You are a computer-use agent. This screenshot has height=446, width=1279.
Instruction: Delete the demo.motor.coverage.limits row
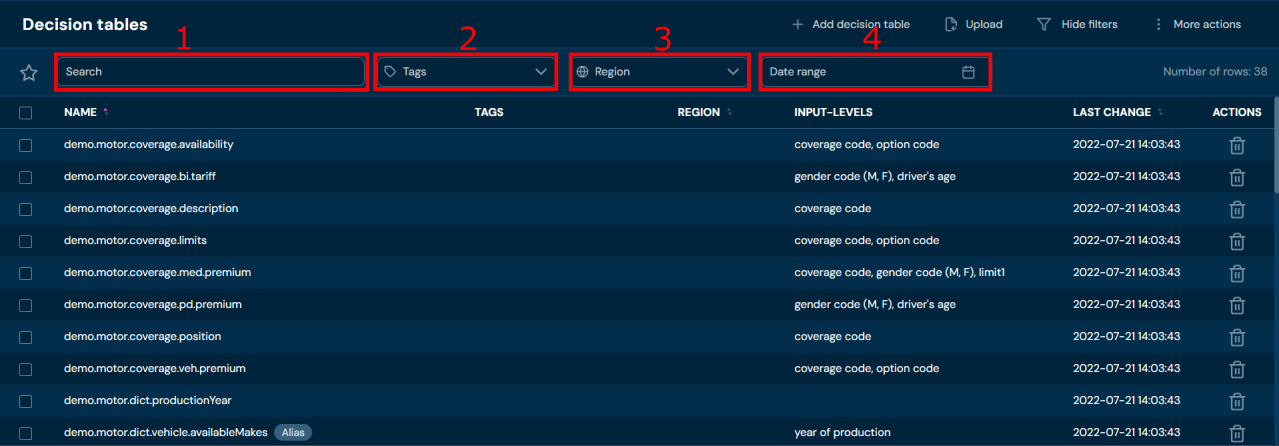tap(1236, 241)
